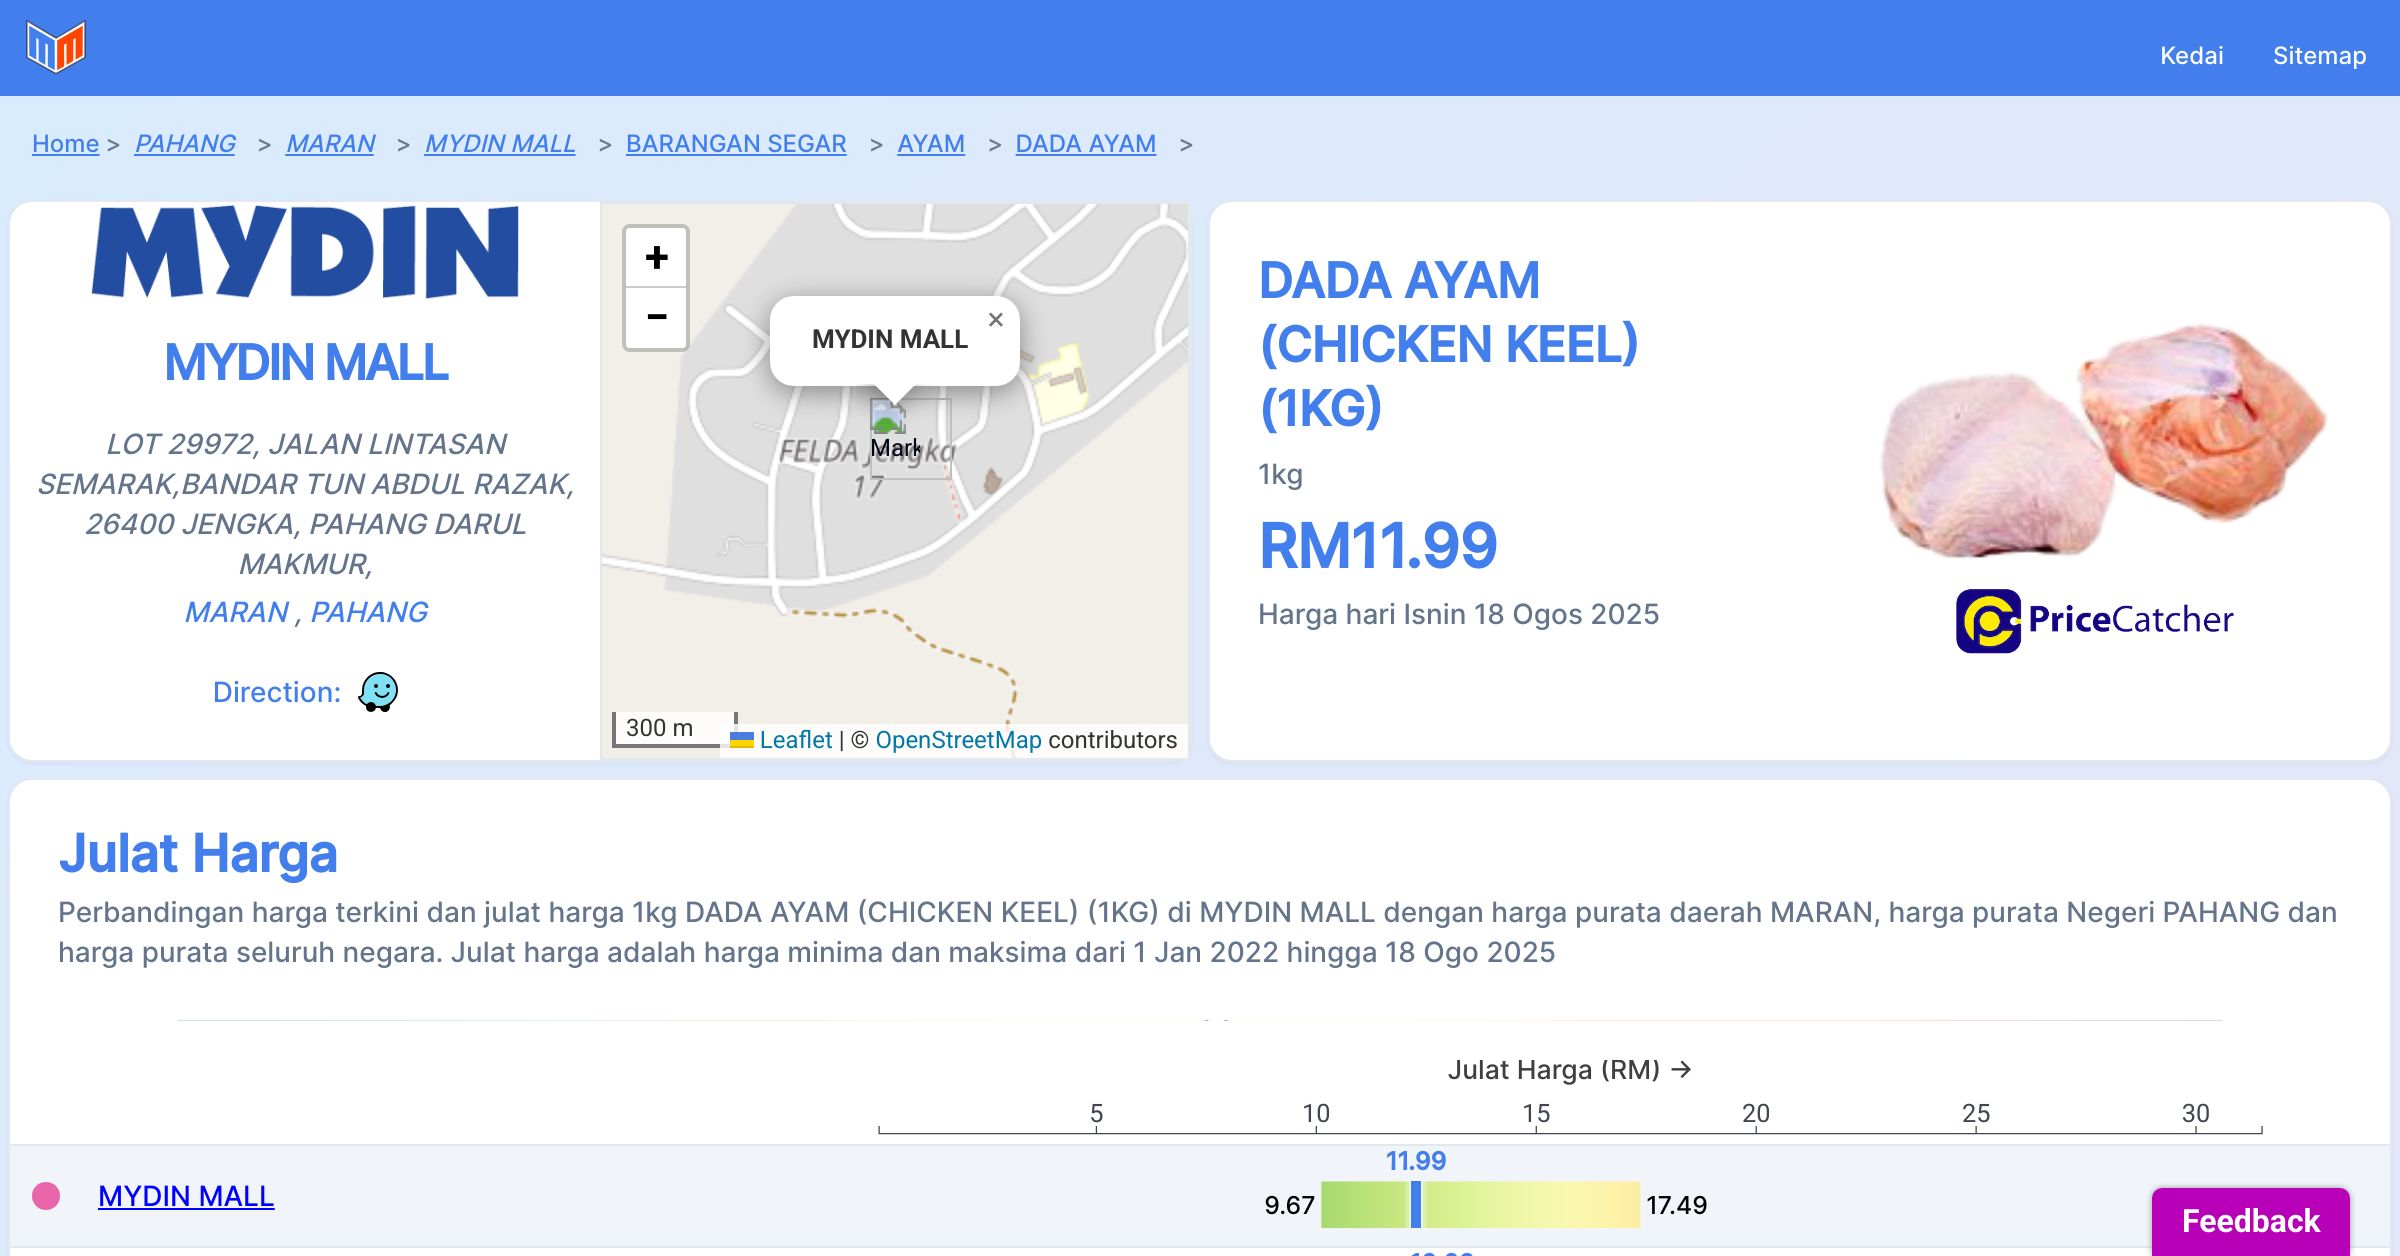Open Waze direction icon
This screenshot has height=1256, width=2400.
point(378,691)
